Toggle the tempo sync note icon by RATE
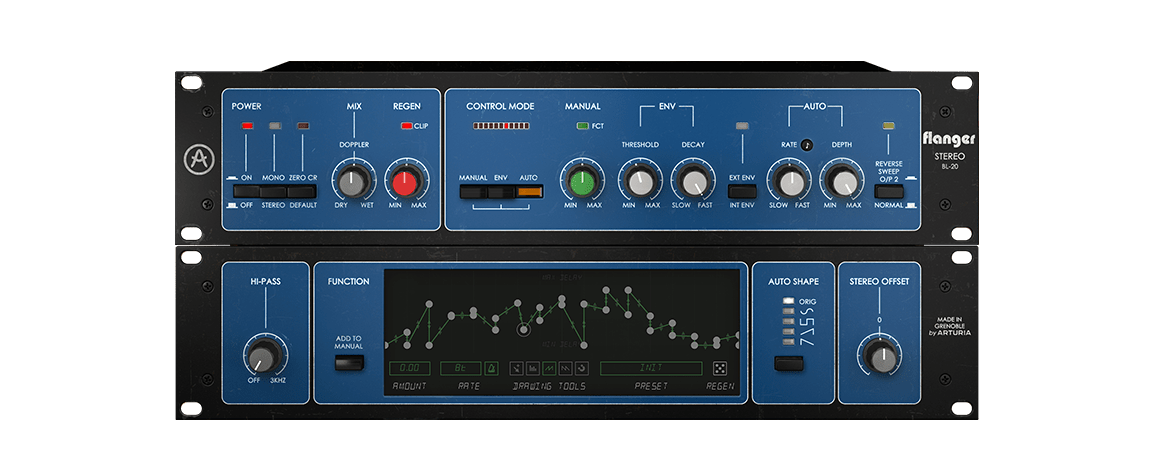The image size is (1154, 463). 806,144
